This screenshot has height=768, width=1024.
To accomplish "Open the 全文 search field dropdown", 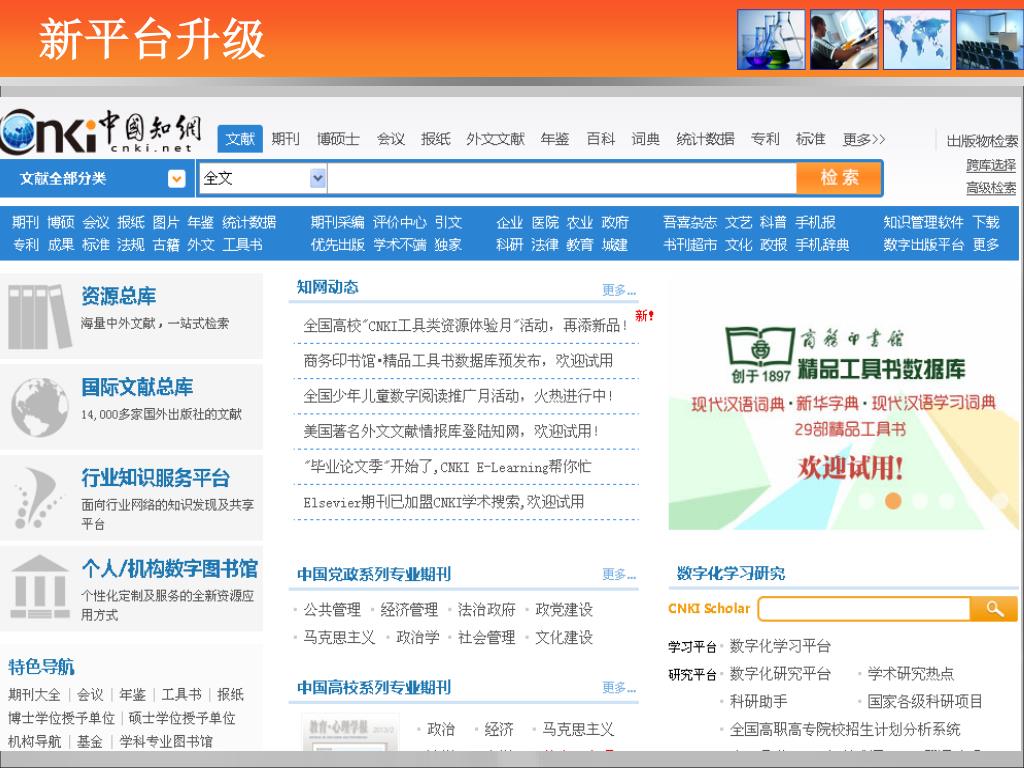I will point(317,178).
